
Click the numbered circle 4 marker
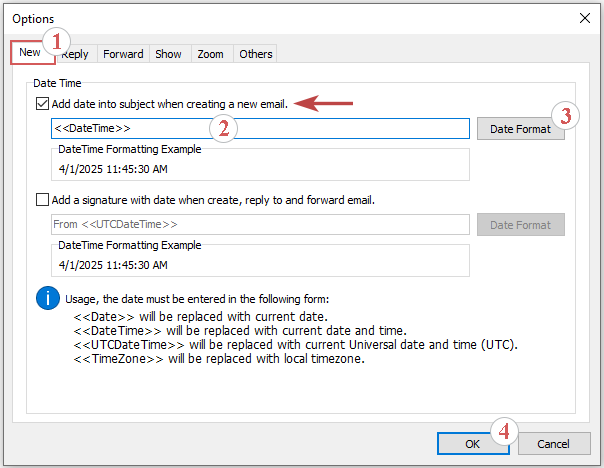click(505, 433)
